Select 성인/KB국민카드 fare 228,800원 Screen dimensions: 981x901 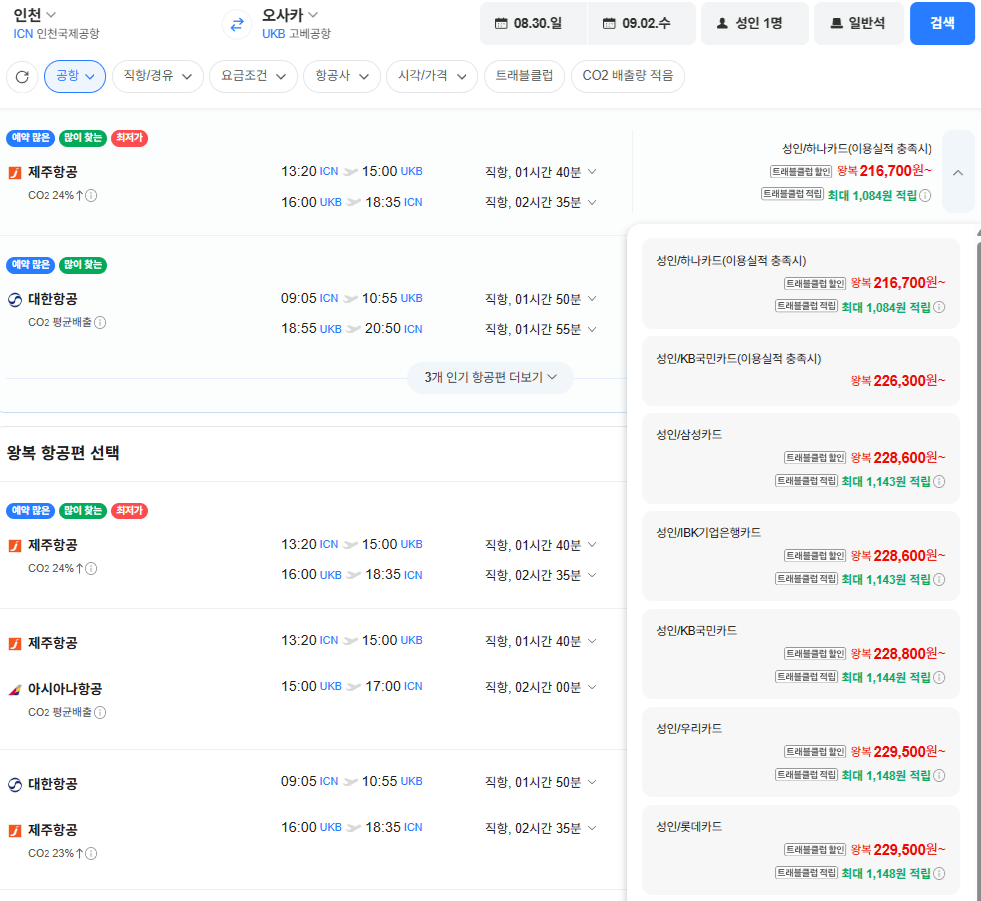tap(801, 654)
